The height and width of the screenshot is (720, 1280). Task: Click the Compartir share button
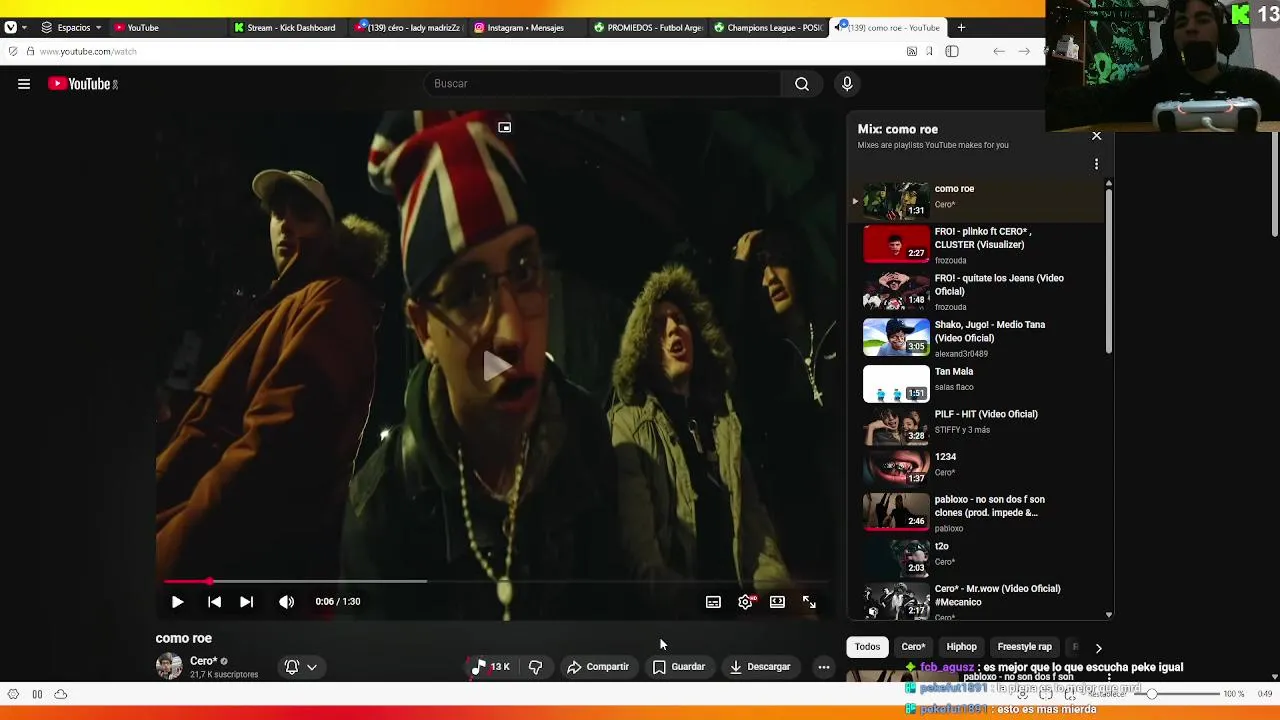coord(598,667)
